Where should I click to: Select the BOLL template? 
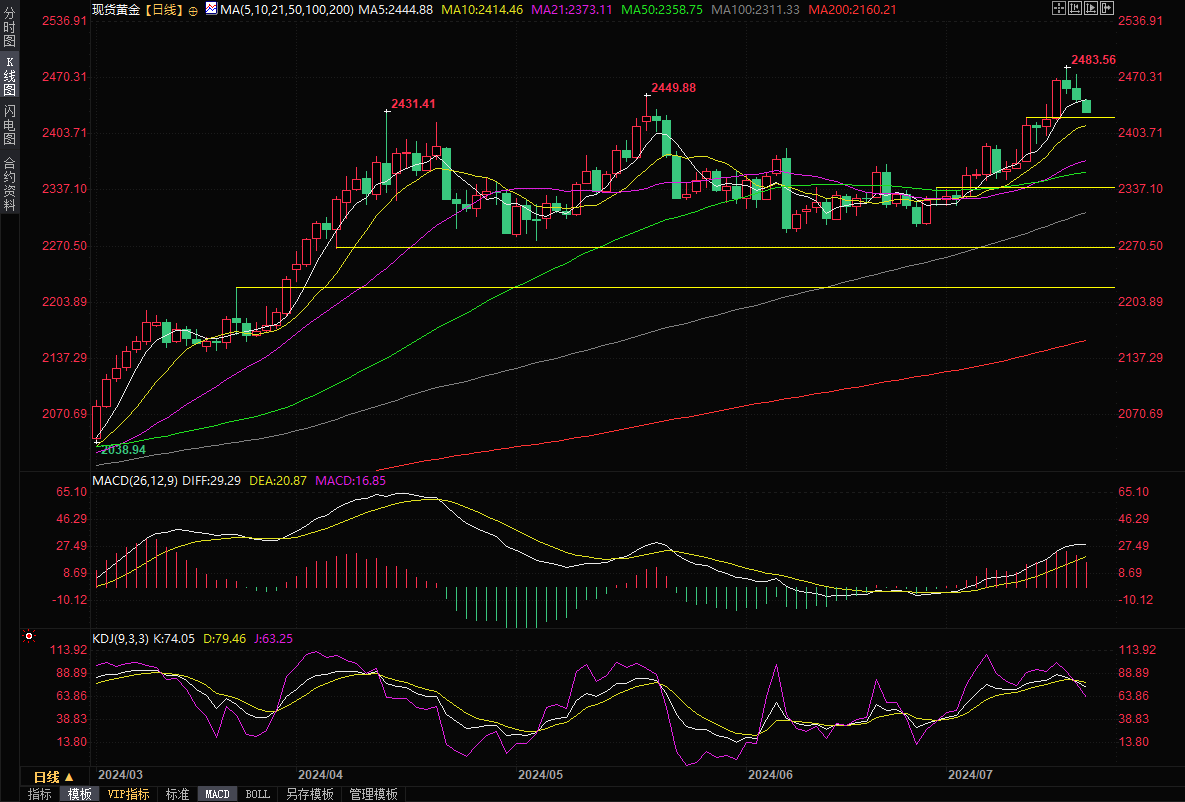[x=257, y=794]
